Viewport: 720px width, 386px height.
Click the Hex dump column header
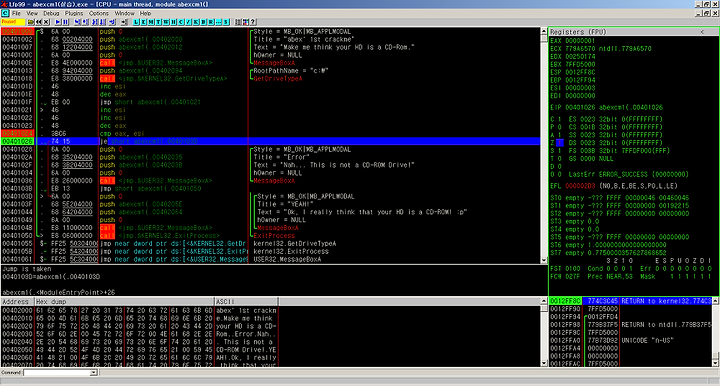(x=124, y=302)
